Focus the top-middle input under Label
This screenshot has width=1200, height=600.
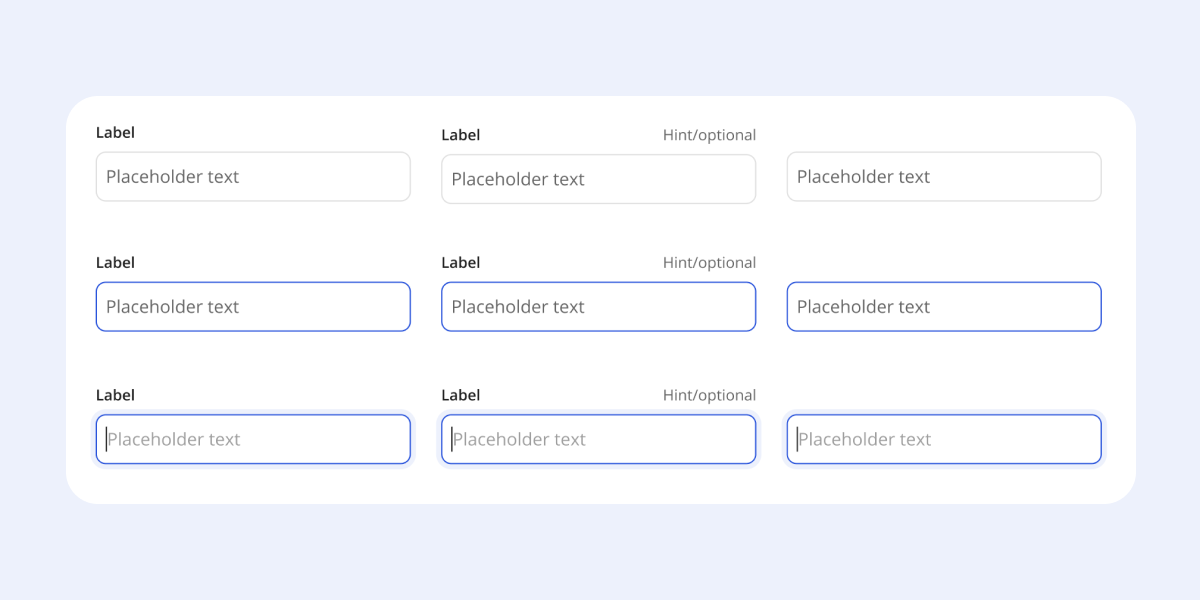pos(598,179)
